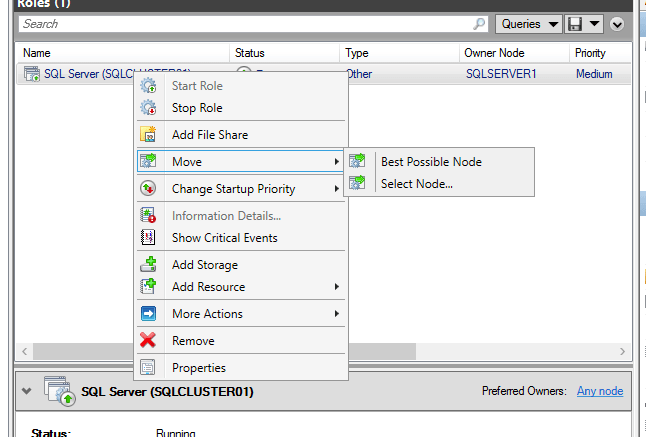Click the More Actions blue arrow icon
Viewport: 646px width, 437px height.
(x=148, y=313)
